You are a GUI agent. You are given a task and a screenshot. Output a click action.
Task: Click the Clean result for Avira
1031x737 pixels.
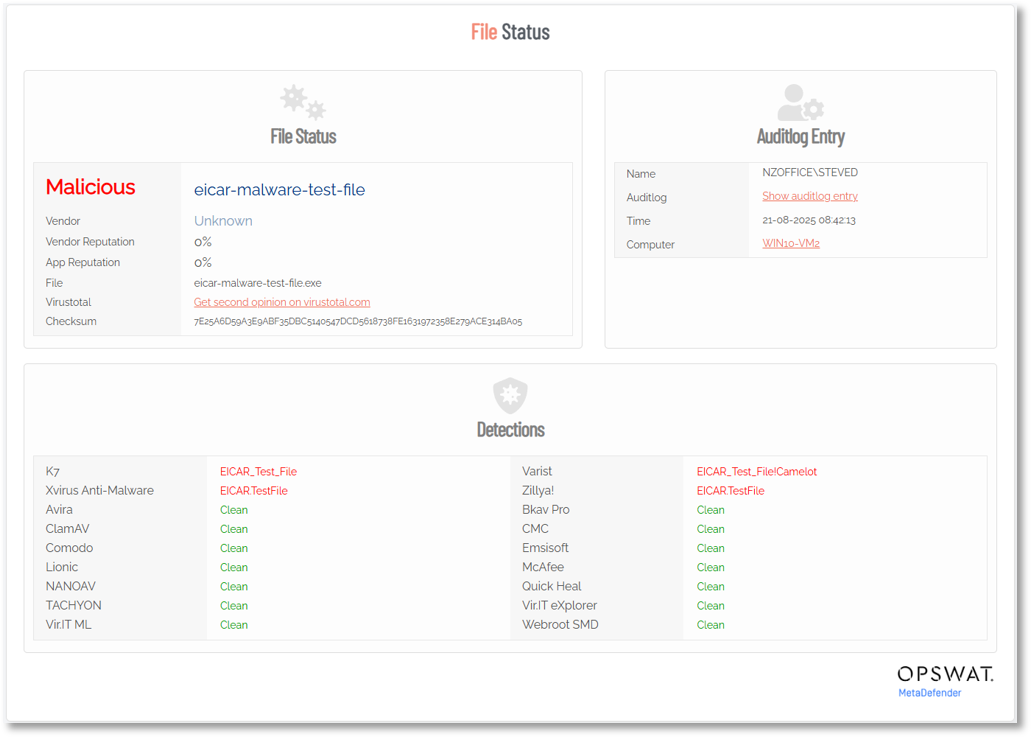pos(234,510)
